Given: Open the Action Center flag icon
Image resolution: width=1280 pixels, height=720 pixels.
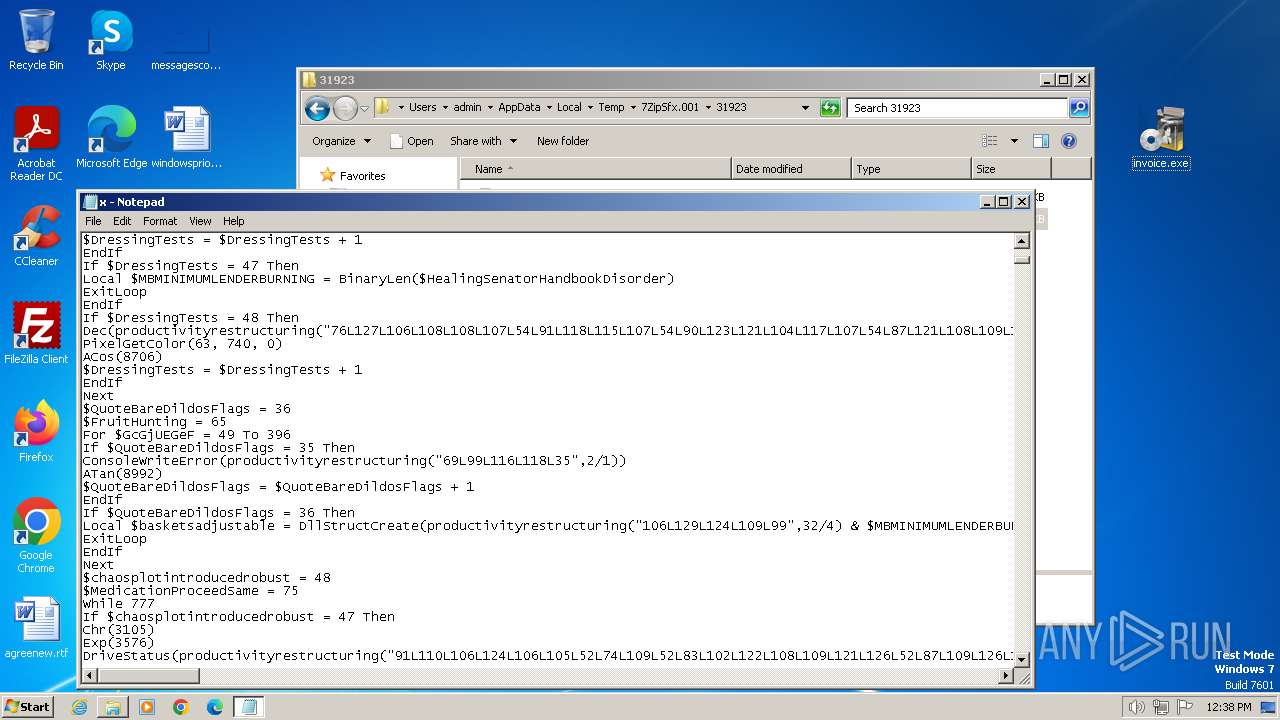Looking at the screenshot, I should 1186,707.
